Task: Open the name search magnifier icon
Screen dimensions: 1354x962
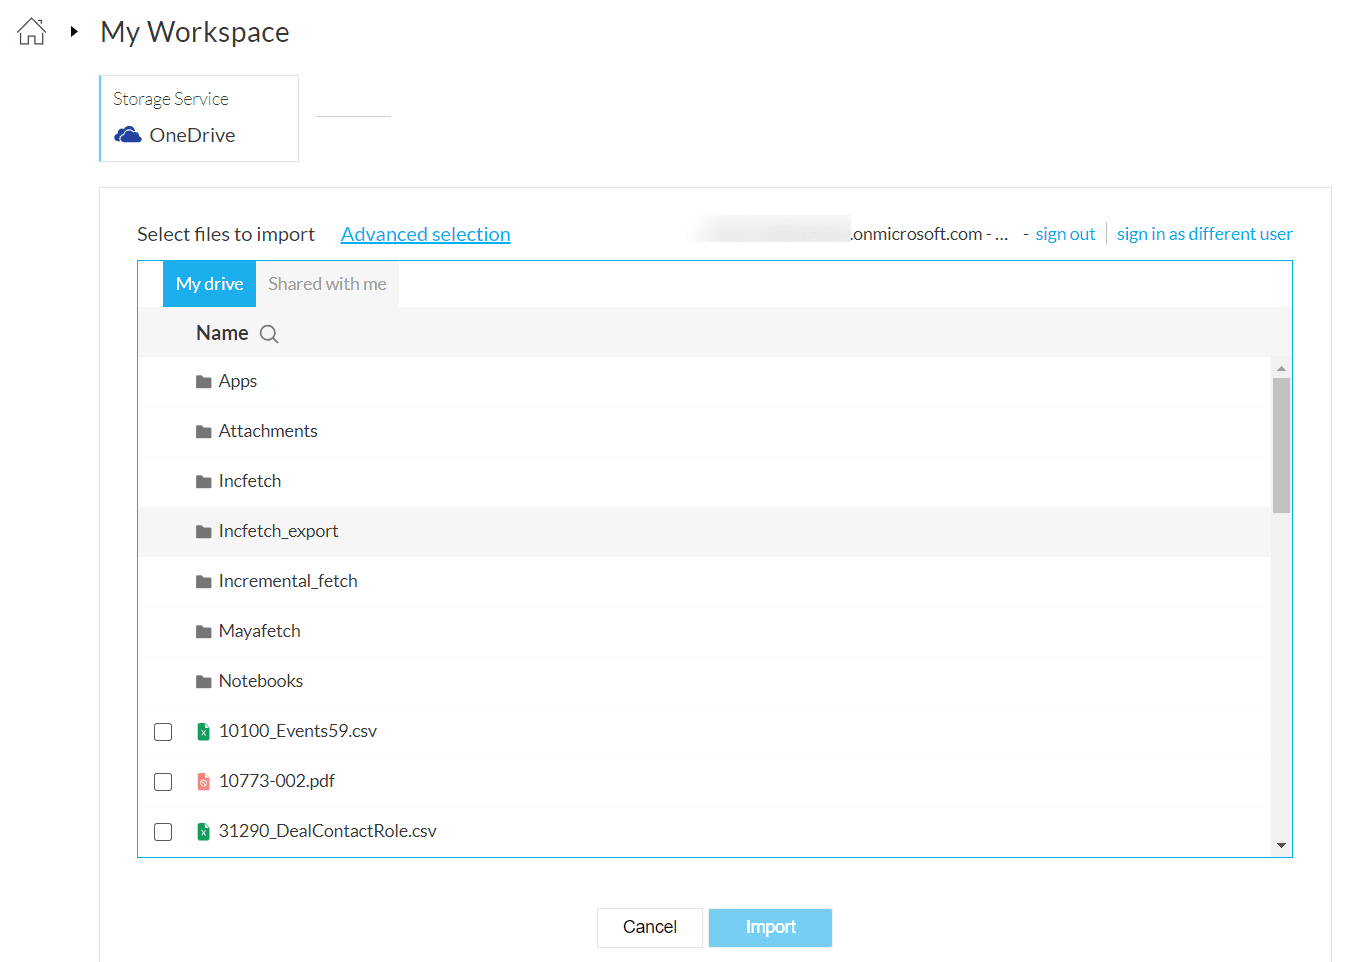Action: click(x=269, y=334)
